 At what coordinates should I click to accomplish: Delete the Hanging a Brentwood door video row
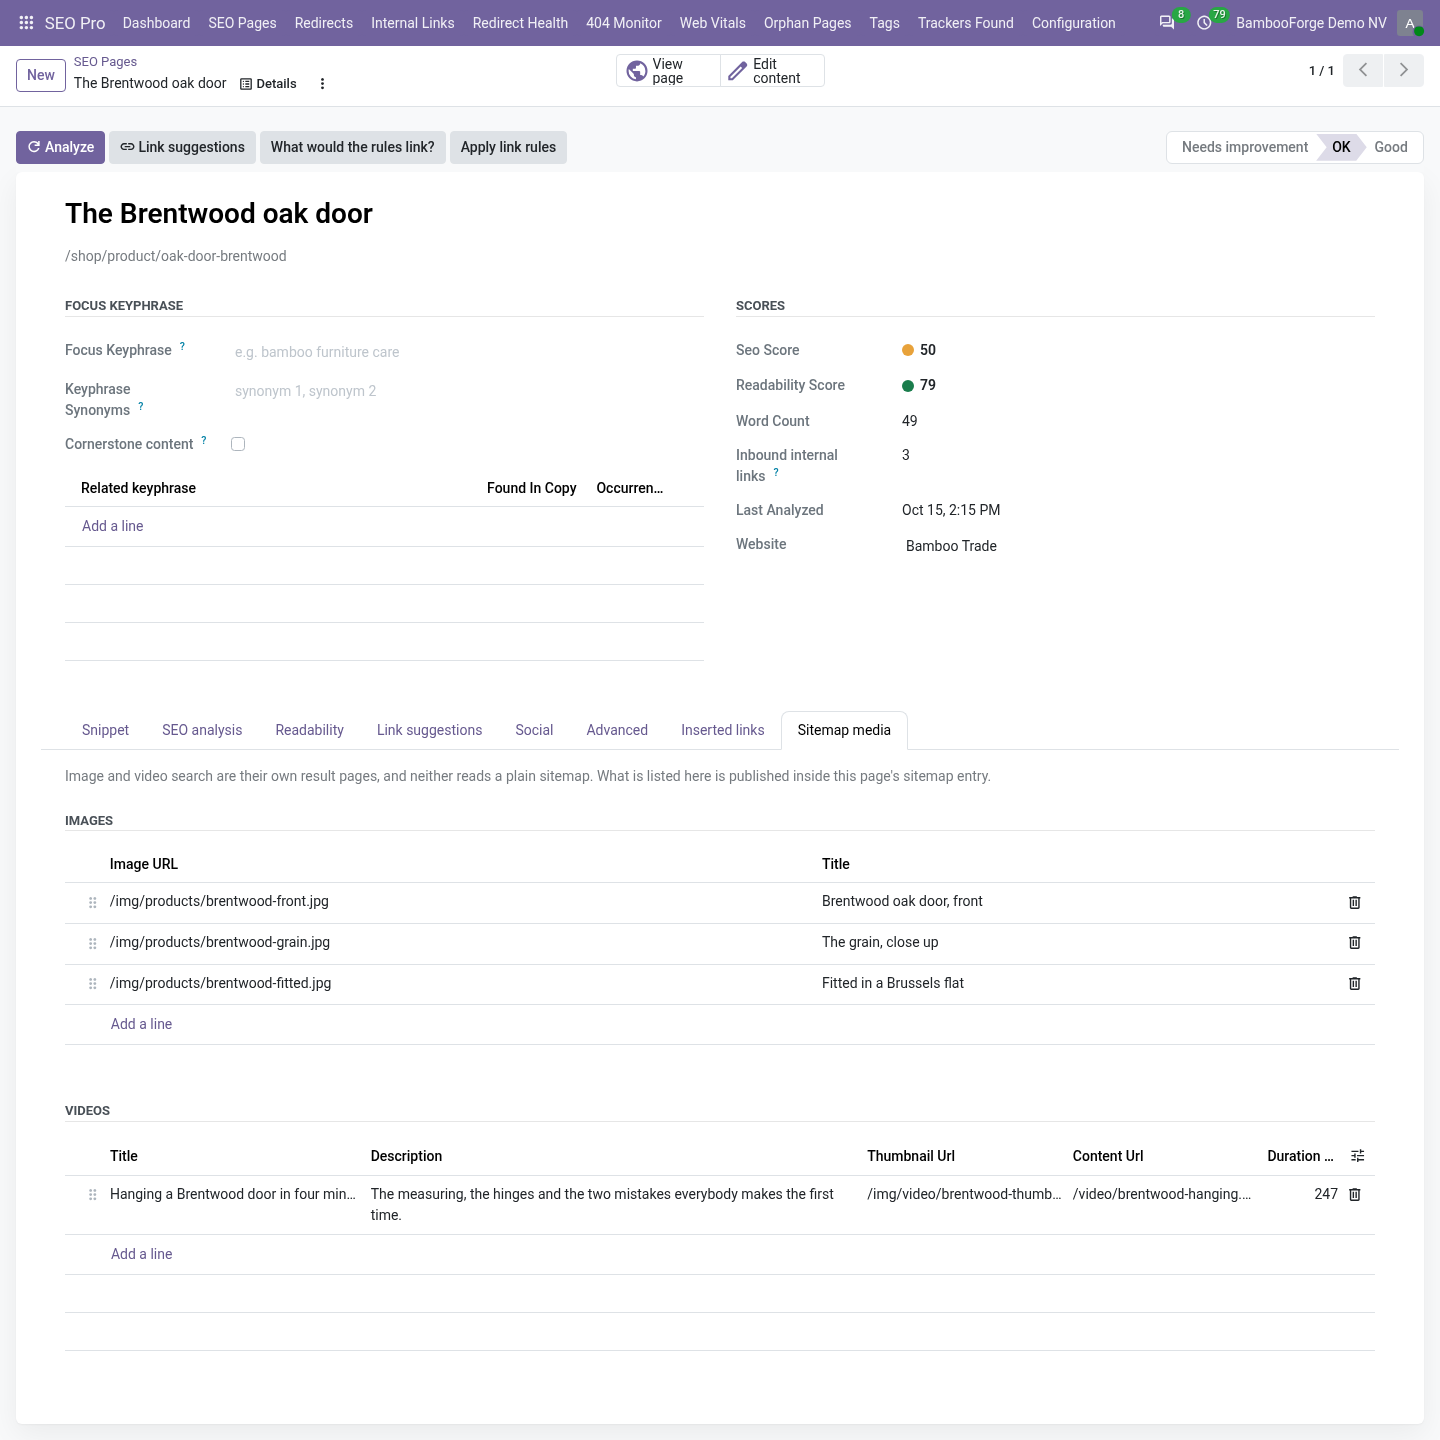click(1355, 1194)
